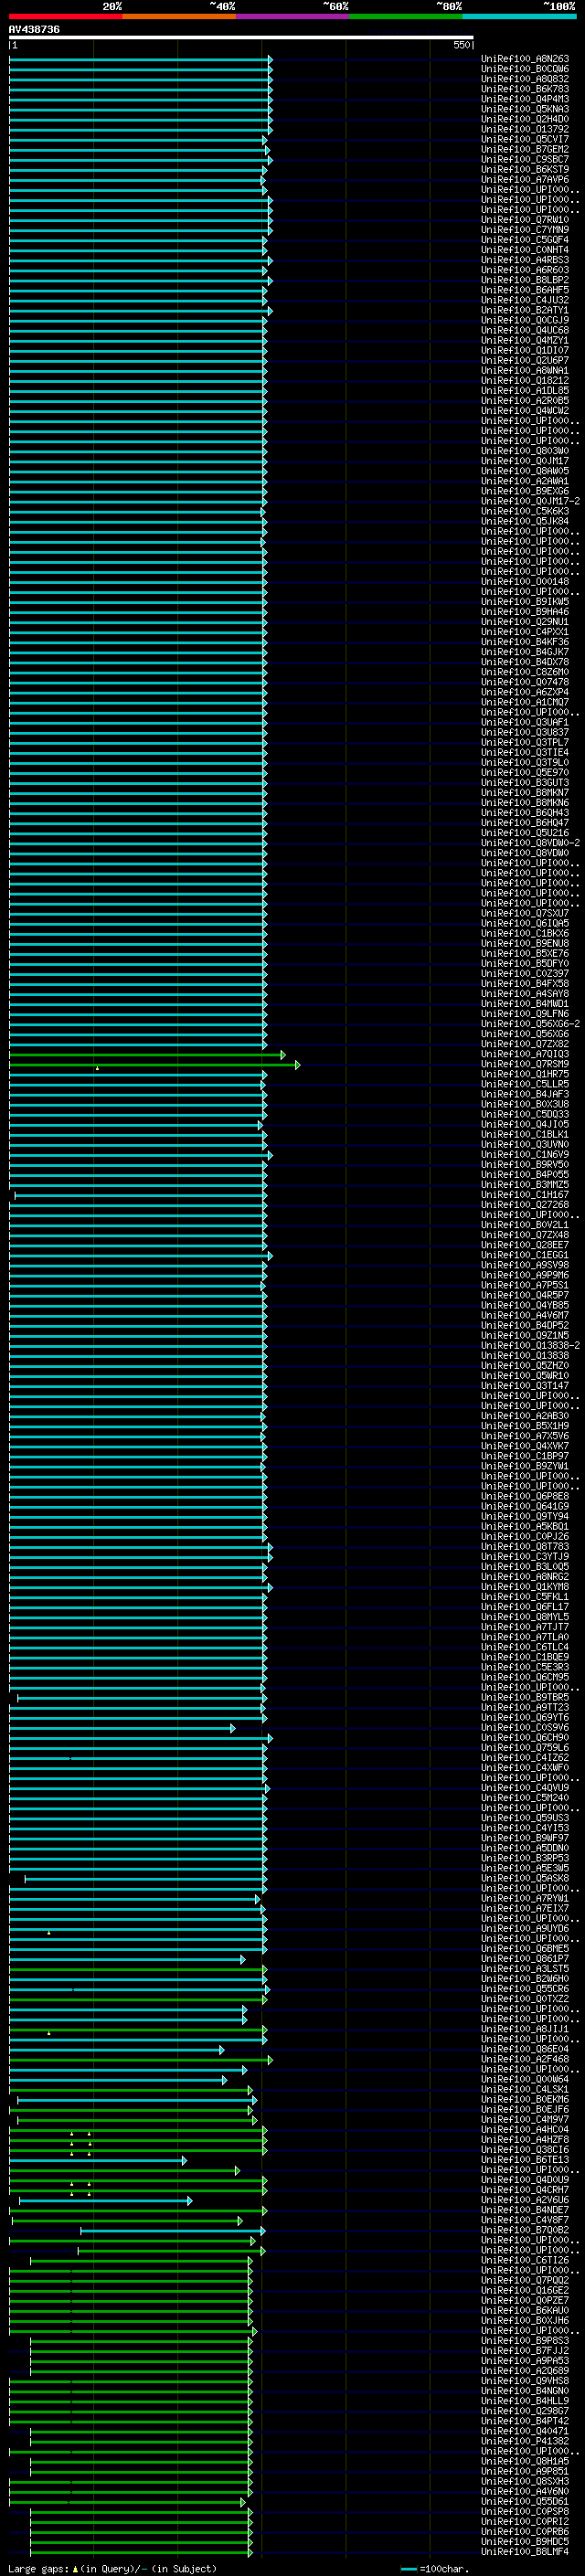Select the UniRef100_Q7RSM9 label
The width and height of the screenshot is (585, 2576).
525,1064
